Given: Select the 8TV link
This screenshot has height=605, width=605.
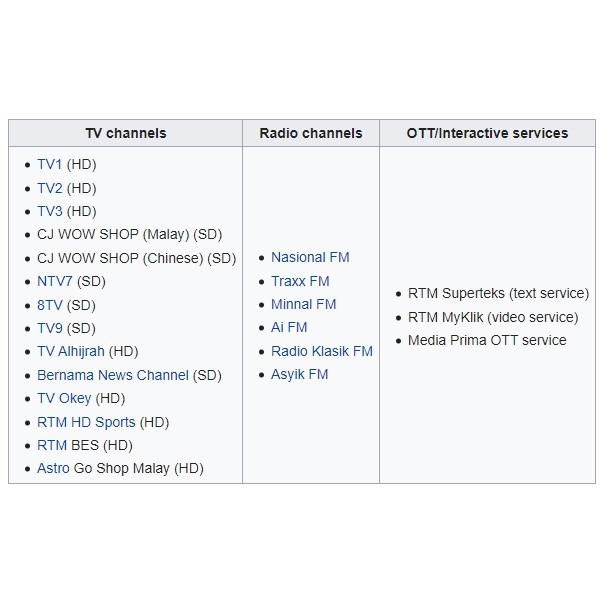Looking at the screenshot, I should coord(49,305).
